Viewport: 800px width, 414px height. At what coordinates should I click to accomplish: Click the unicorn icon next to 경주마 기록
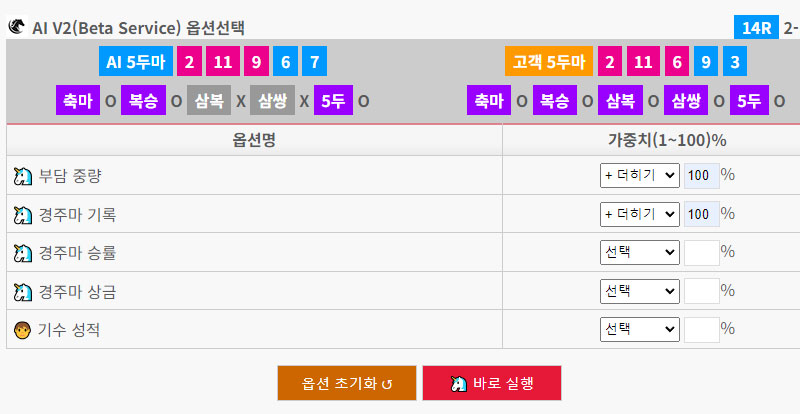coord(22,215)
